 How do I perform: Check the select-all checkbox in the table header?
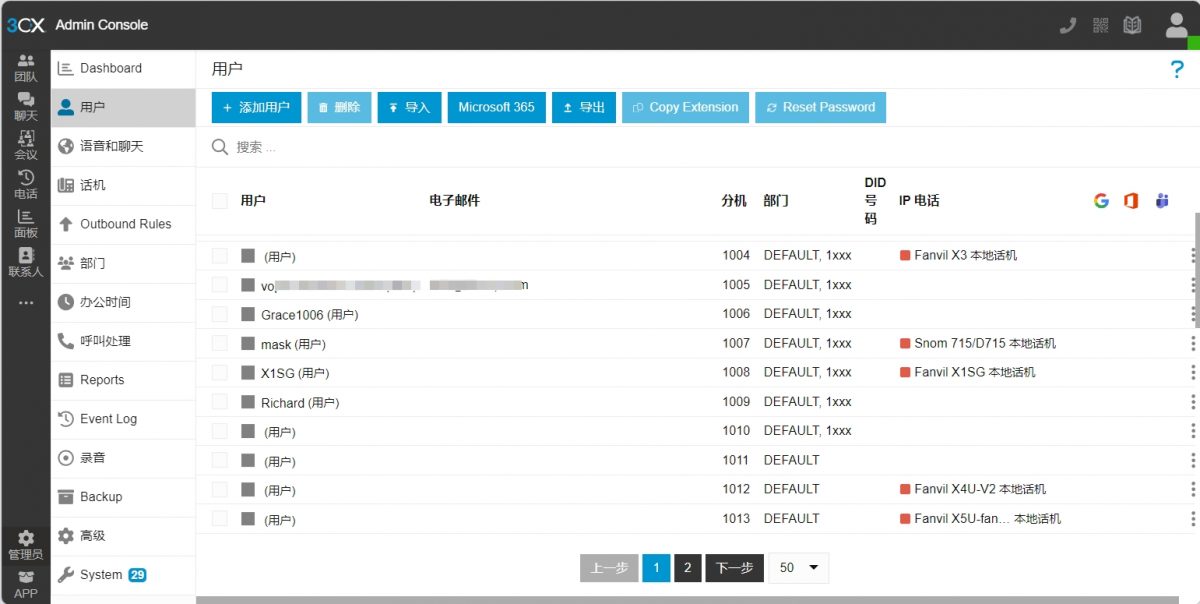point(218,200)
